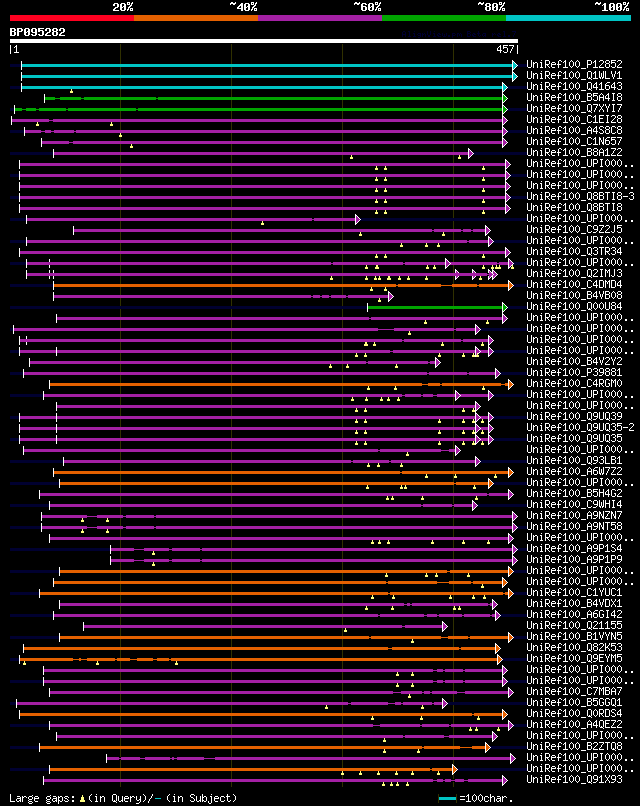Select the UniRef100_Q0RDS4 label
Screen dimensions: 640x806
(x=574, y=713)
